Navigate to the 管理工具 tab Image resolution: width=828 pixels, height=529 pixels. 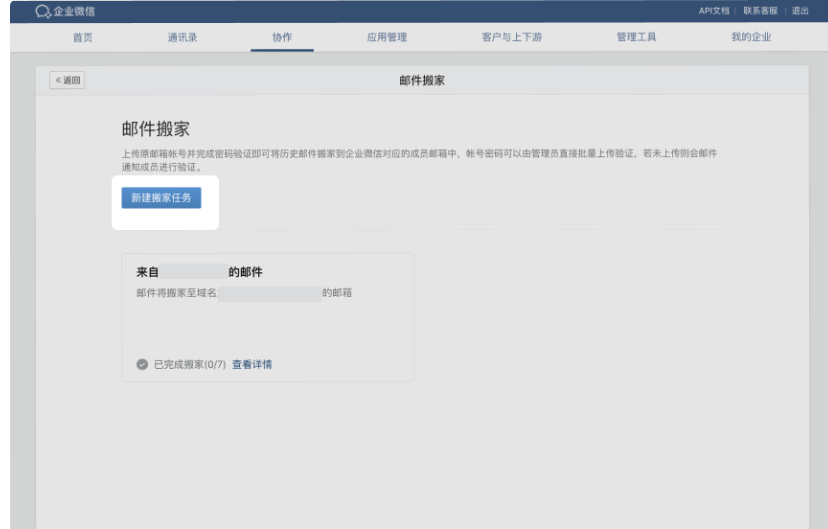pos(636,37)
